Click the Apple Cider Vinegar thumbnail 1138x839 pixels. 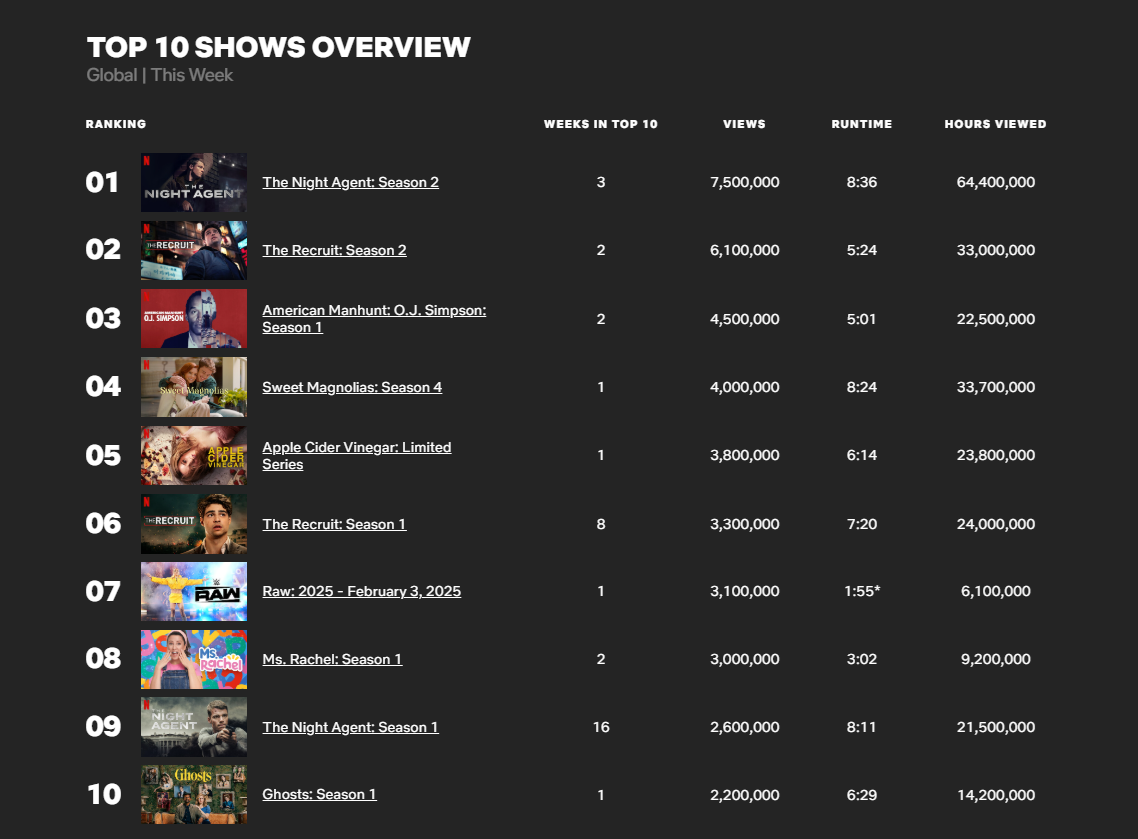194,455
